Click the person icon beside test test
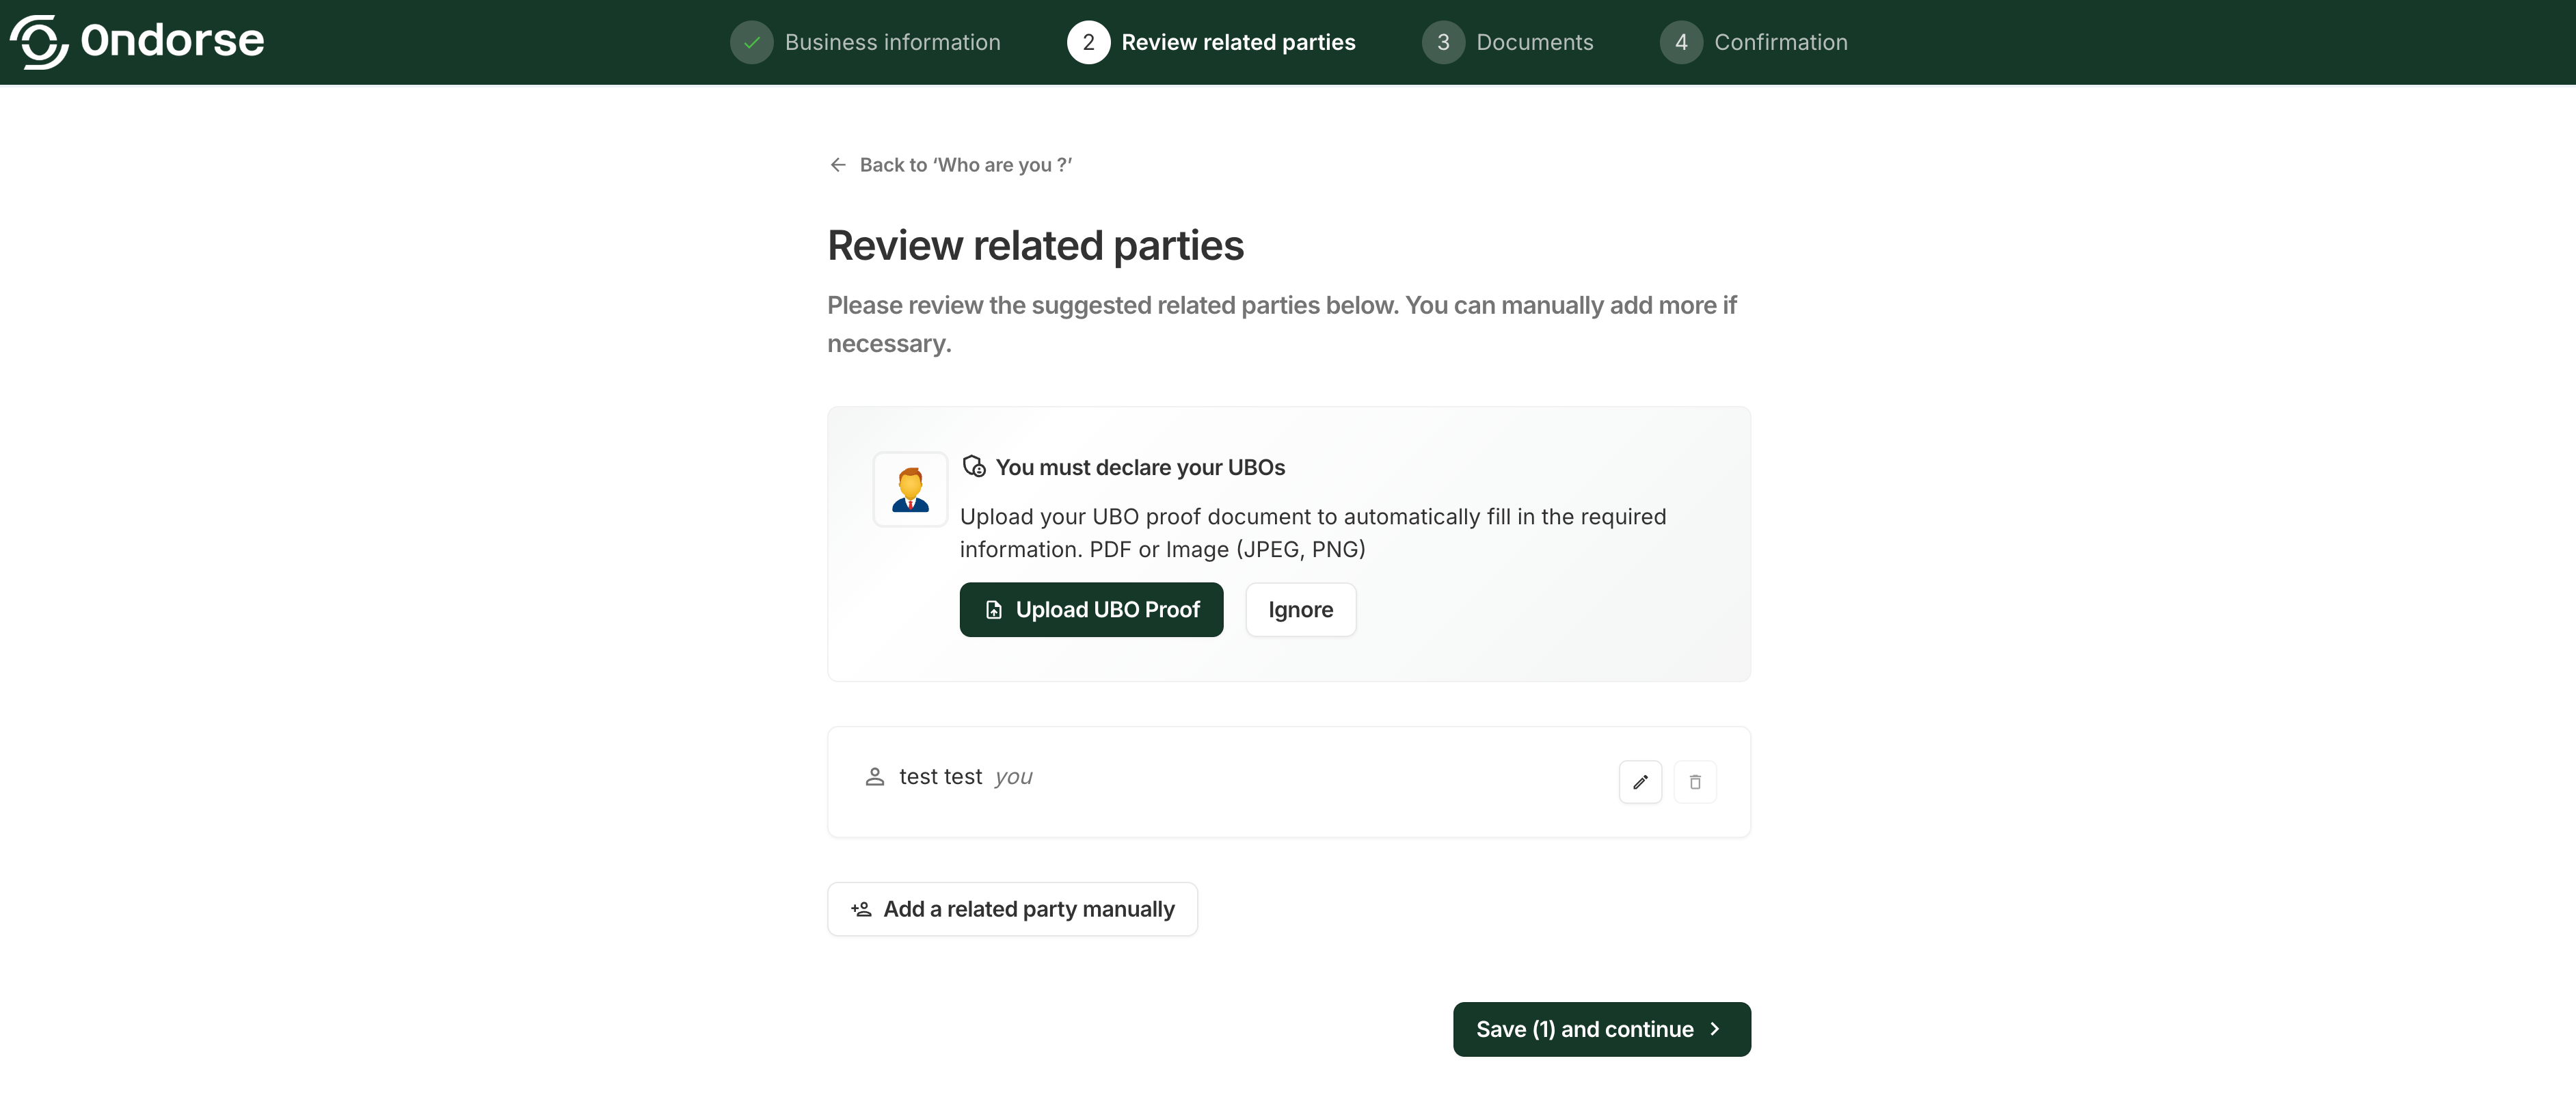 coord(875,777)
